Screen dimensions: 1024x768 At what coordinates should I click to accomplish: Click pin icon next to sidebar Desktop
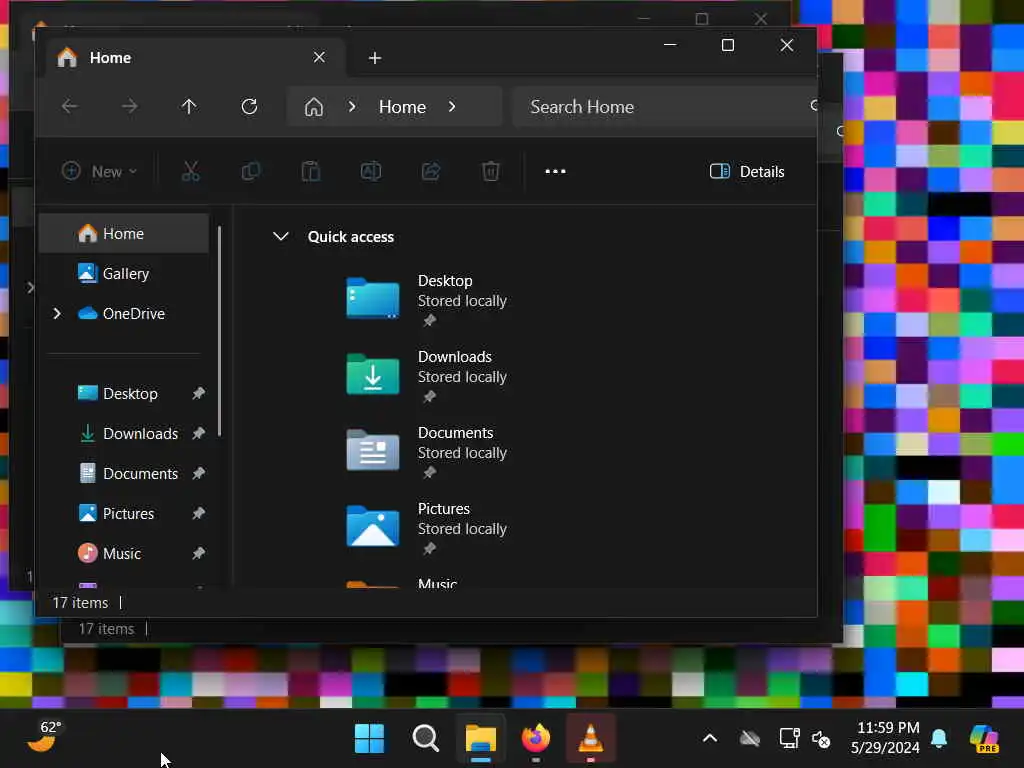coord(199,393)
